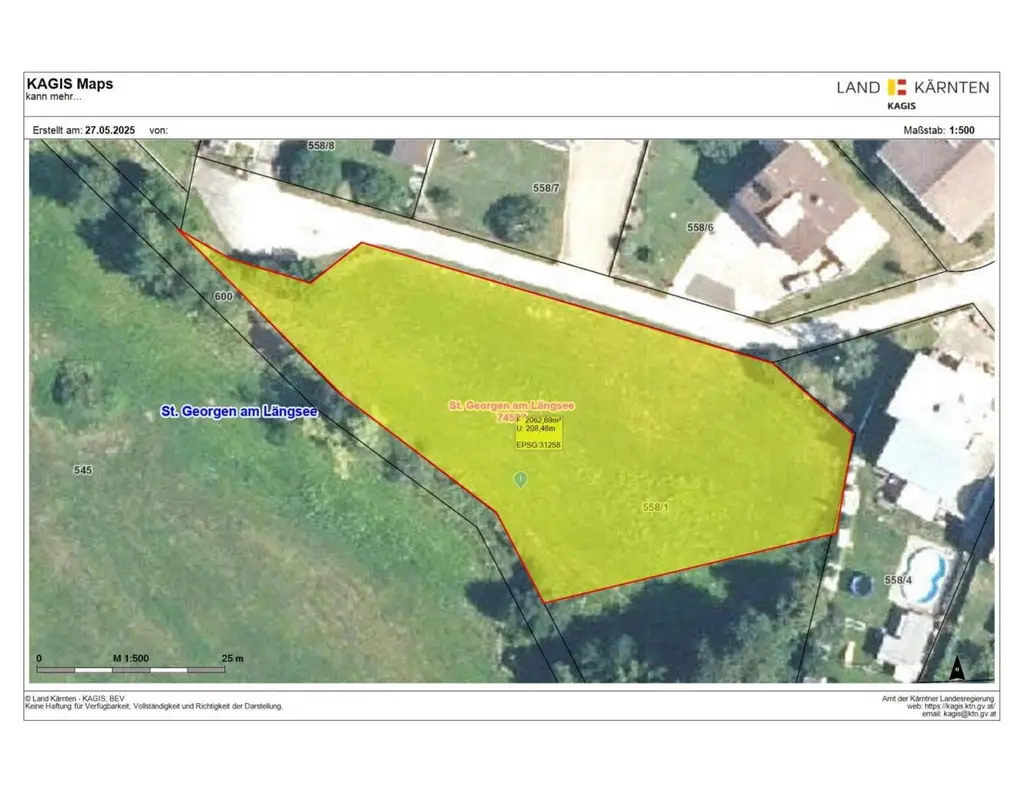
Task: Click the KAGIS Maps title
Action: point(70,84)
